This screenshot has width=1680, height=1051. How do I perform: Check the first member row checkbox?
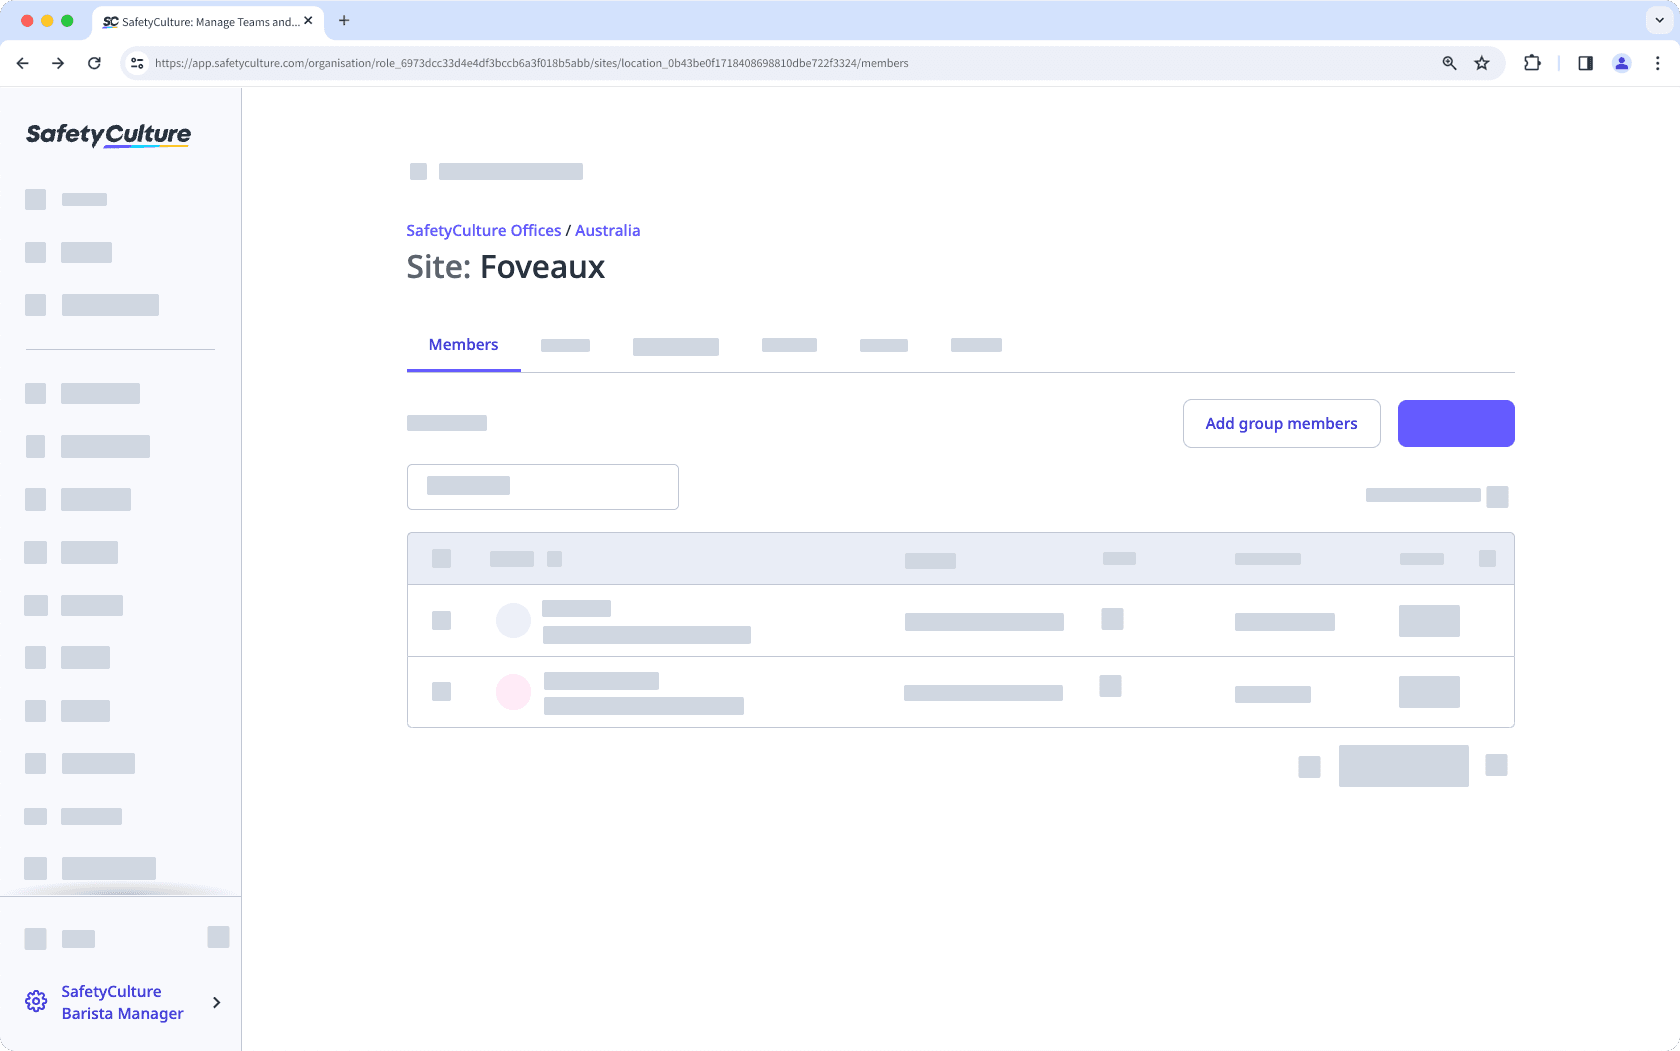point(441,620)
